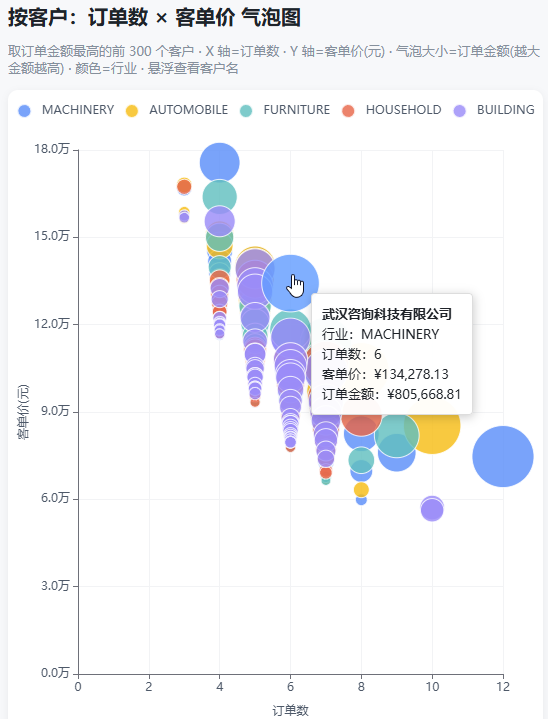The height and width of the screenshot is (719, 548).
Task: Click the purple BUILDING legend dot
Action: 459,111
